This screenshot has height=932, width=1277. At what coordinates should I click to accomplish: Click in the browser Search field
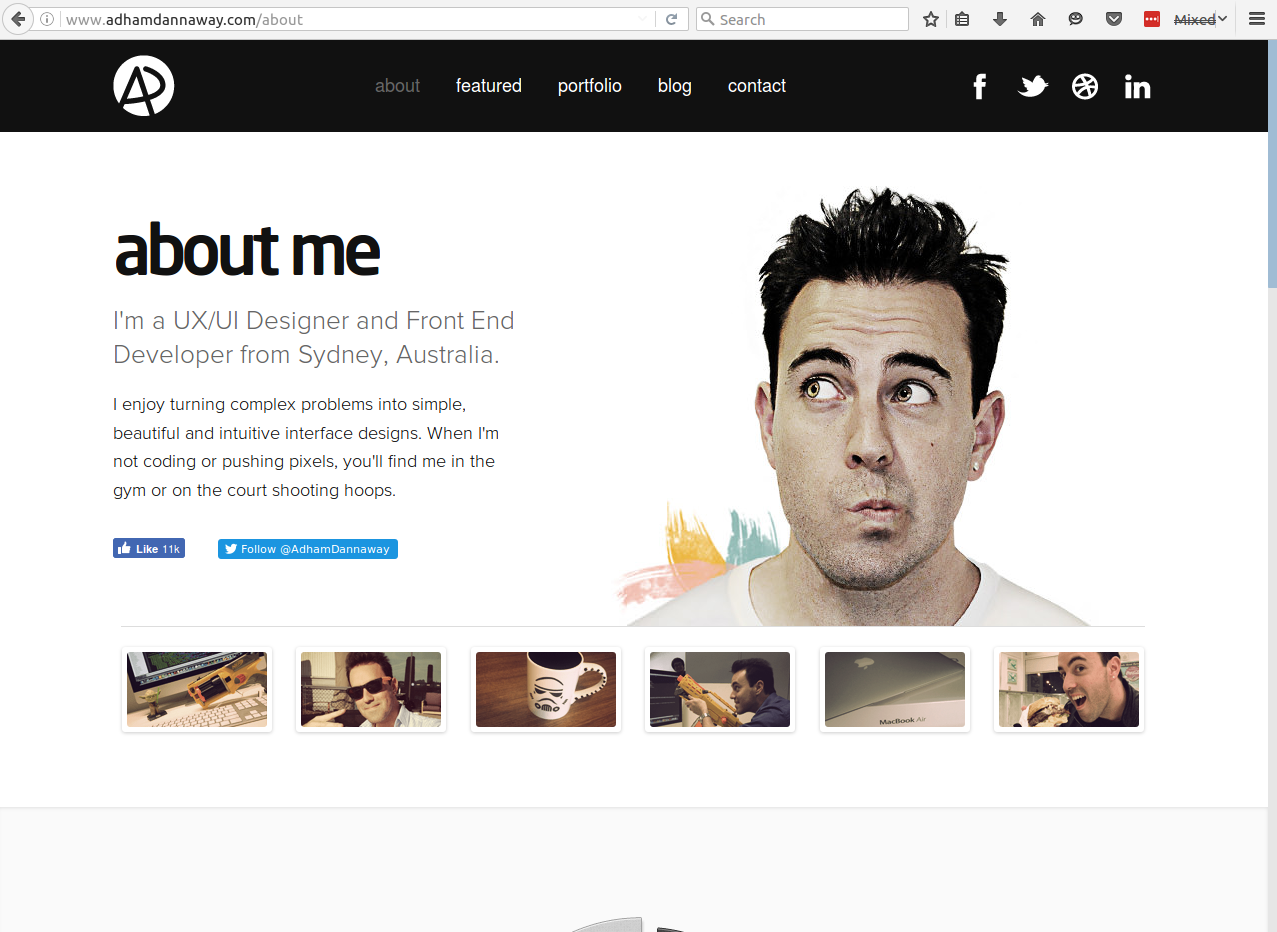(x=810, y=19)
